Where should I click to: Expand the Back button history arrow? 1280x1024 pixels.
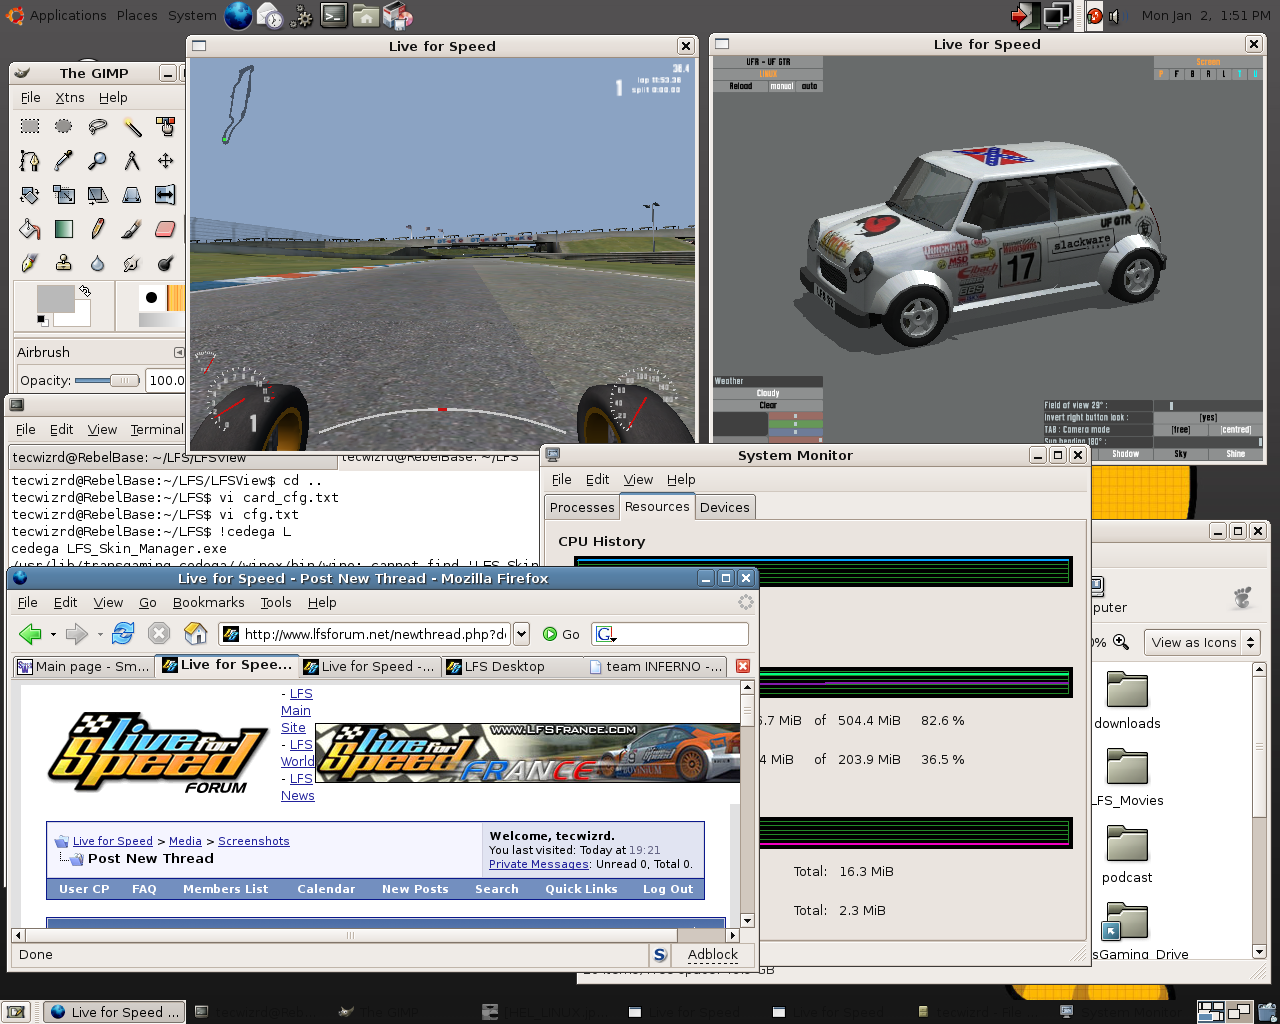coord(53,634)
